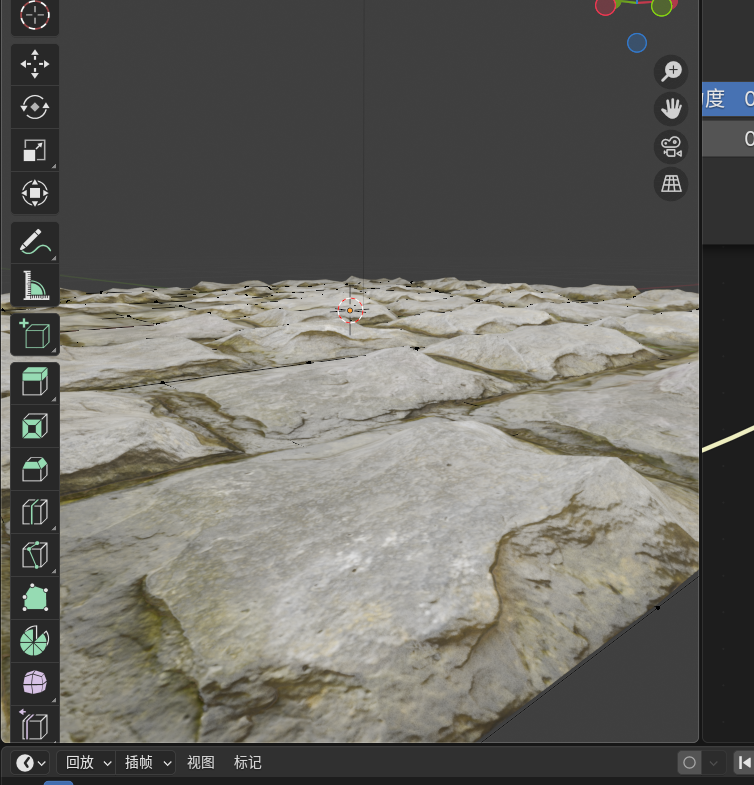Select the Extrude Region tool
754x785 pixels.
coord(35,383)
